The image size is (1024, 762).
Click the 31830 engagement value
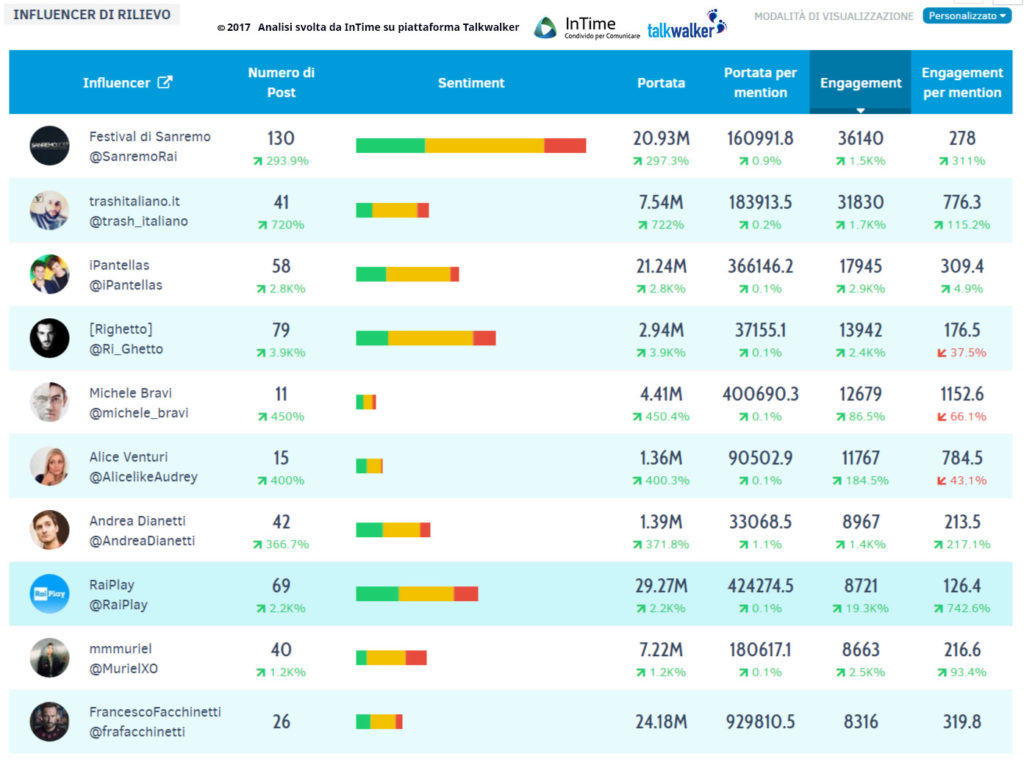(861, 202)
